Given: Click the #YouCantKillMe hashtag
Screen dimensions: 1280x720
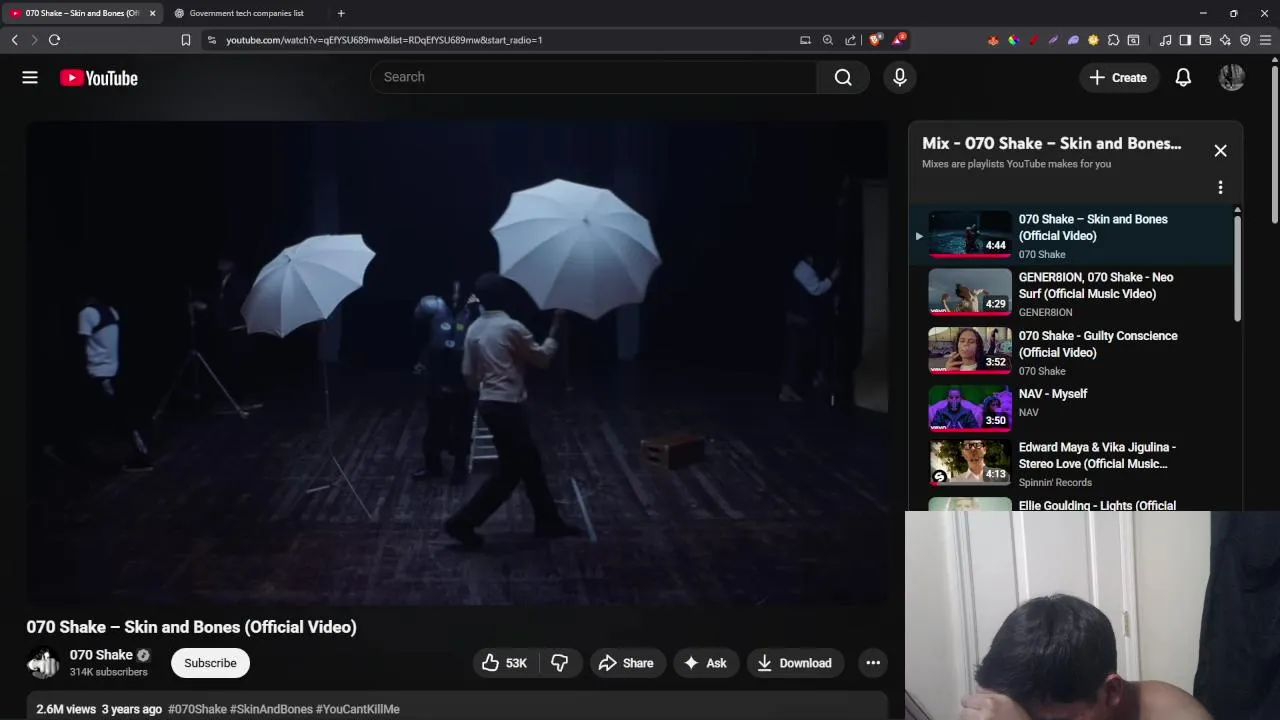Looking at the screenshot, I should pyautogui.click(x=358, y=709).
